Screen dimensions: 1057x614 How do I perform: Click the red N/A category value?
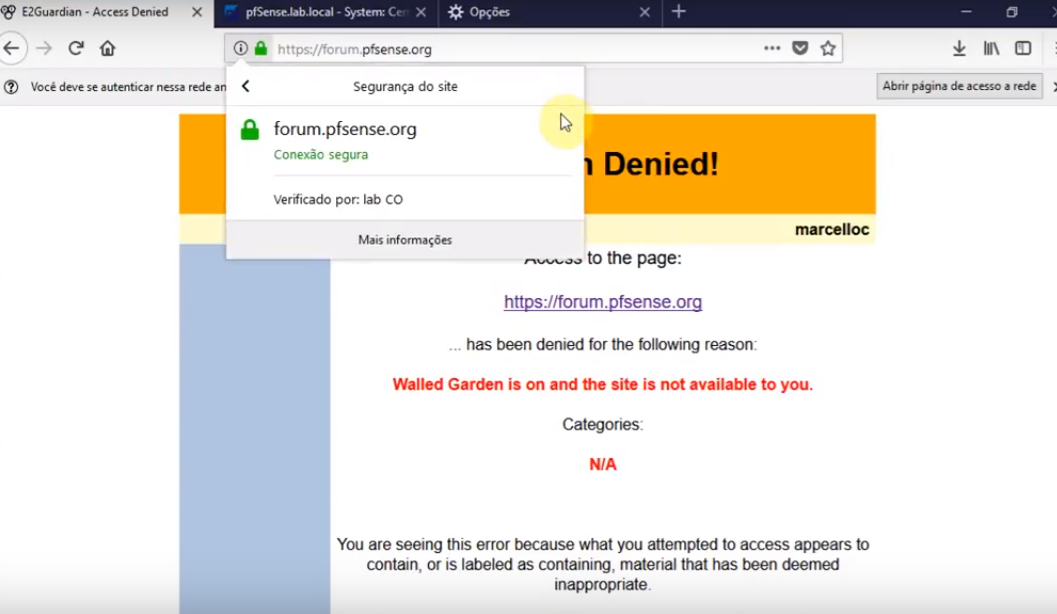point(603,464)
